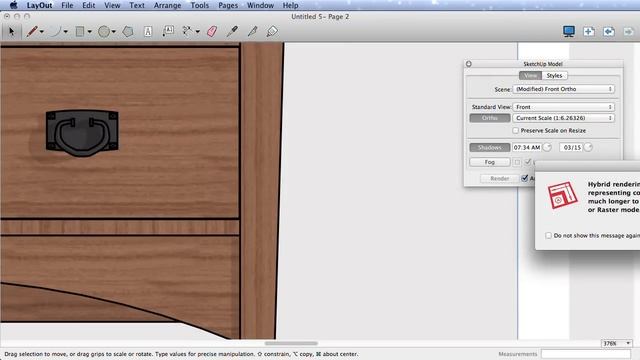This screenshot has width=640, height=360.
Task: Toggle the Fog button
Action: (x=490, y=162)
